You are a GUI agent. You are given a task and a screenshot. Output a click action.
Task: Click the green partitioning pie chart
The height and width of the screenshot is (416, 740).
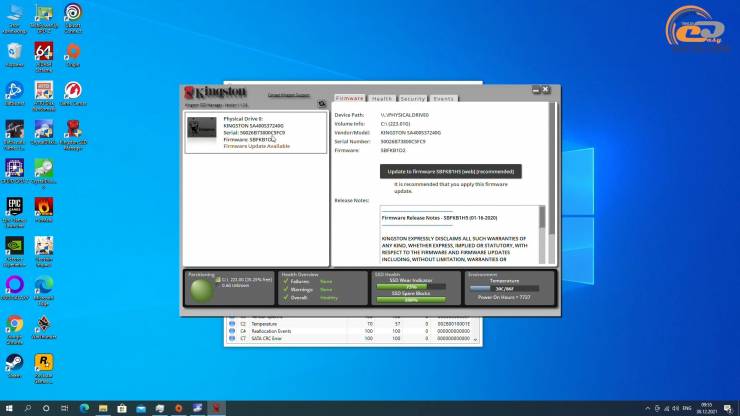pyautogui.click(x=202, y=290)
